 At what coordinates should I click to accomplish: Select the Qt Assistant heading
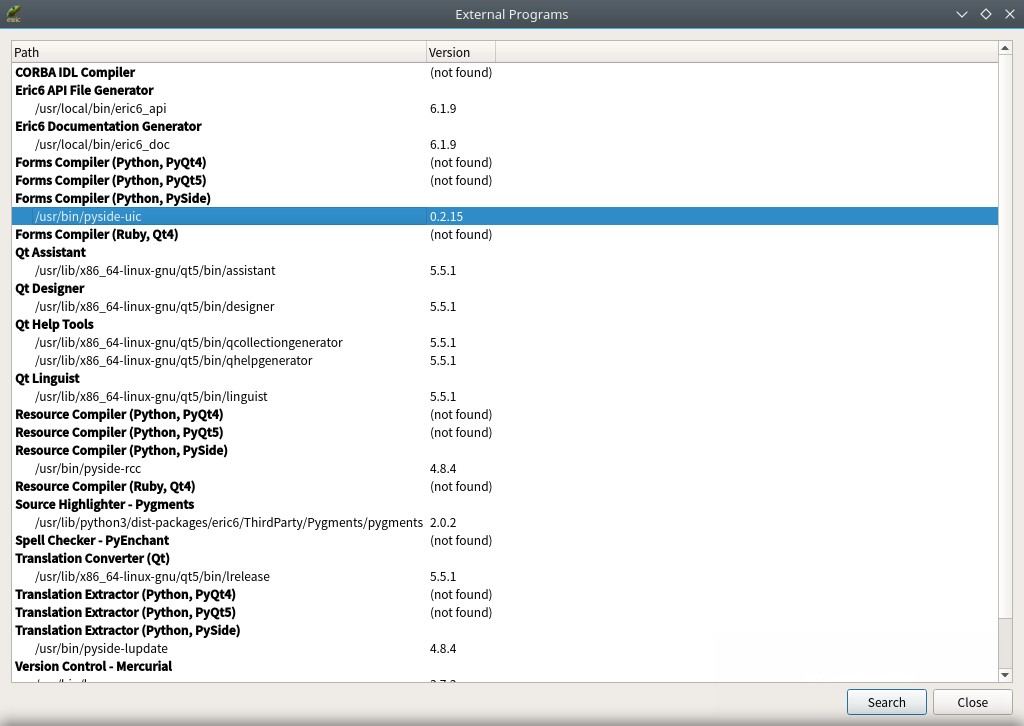point(505,253)
